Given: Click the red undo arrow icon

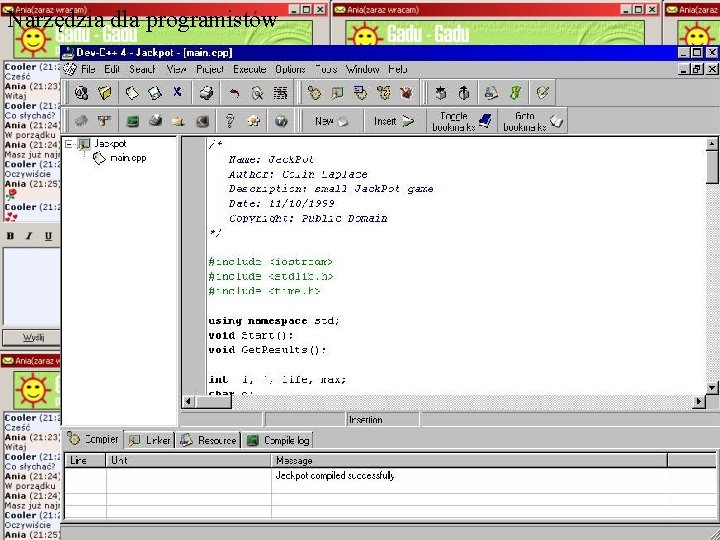Looking at the screenshot, I should (x=234, y=93).
